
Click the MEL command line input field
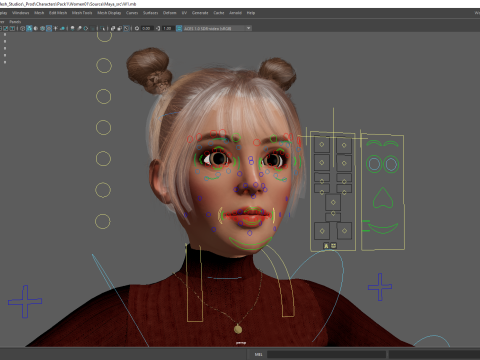(x=326, y=354)
